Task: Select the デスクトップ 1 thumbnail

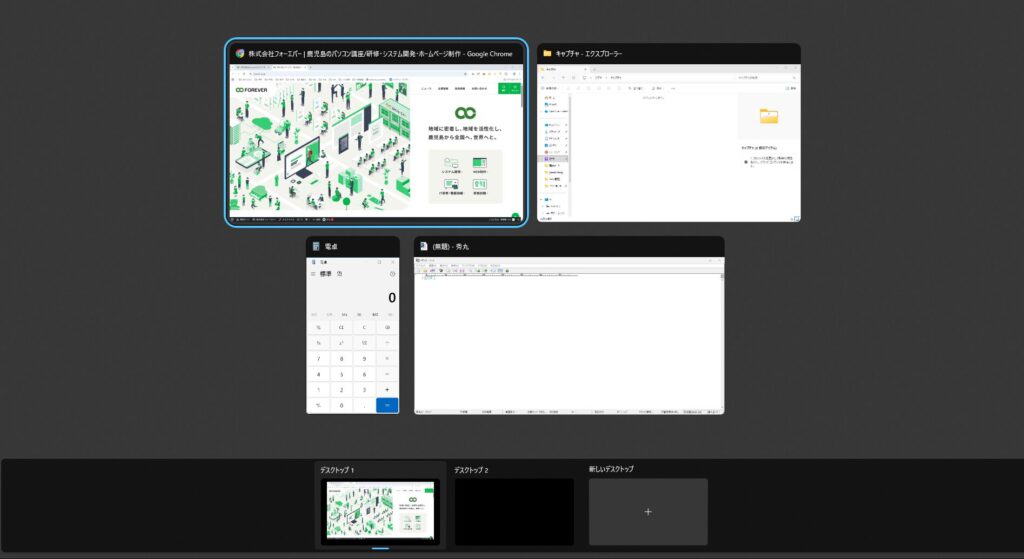Action: coord(380,512)
